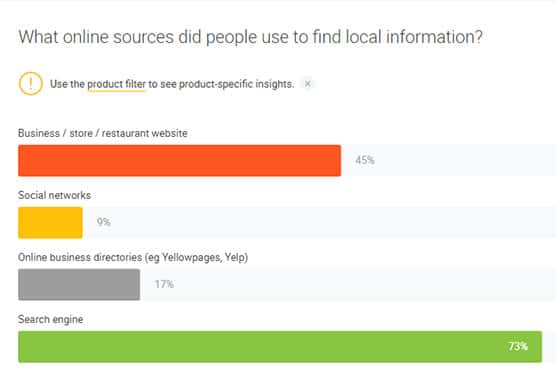Click the Business / store / restaurant website label
The height and width of the screenshot is (385, 556).
click(103, 133)
